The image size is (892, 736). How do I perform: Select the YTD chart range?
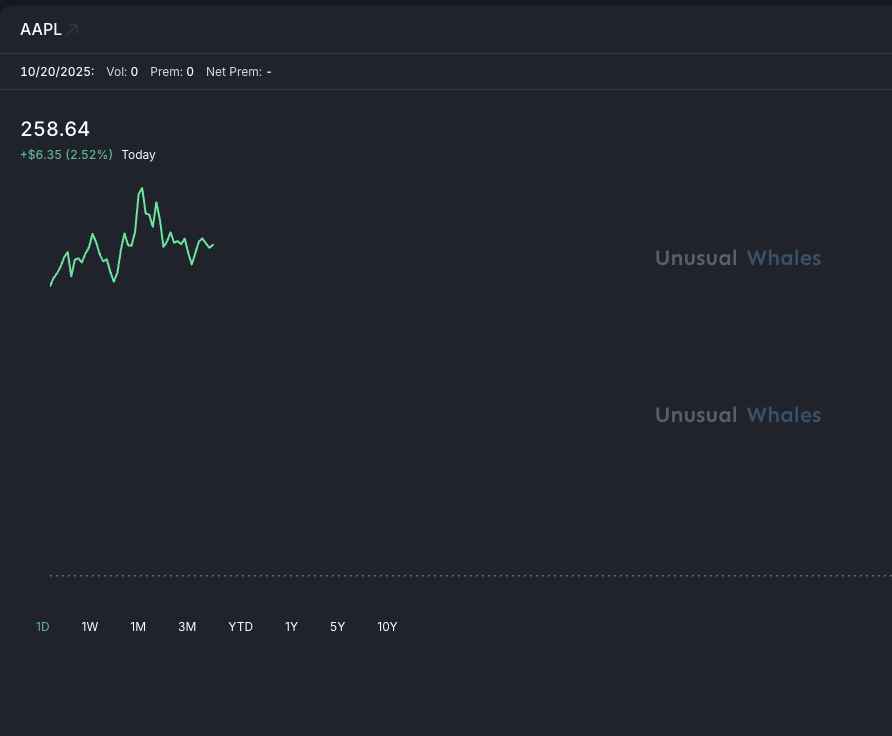coord(240,627)
